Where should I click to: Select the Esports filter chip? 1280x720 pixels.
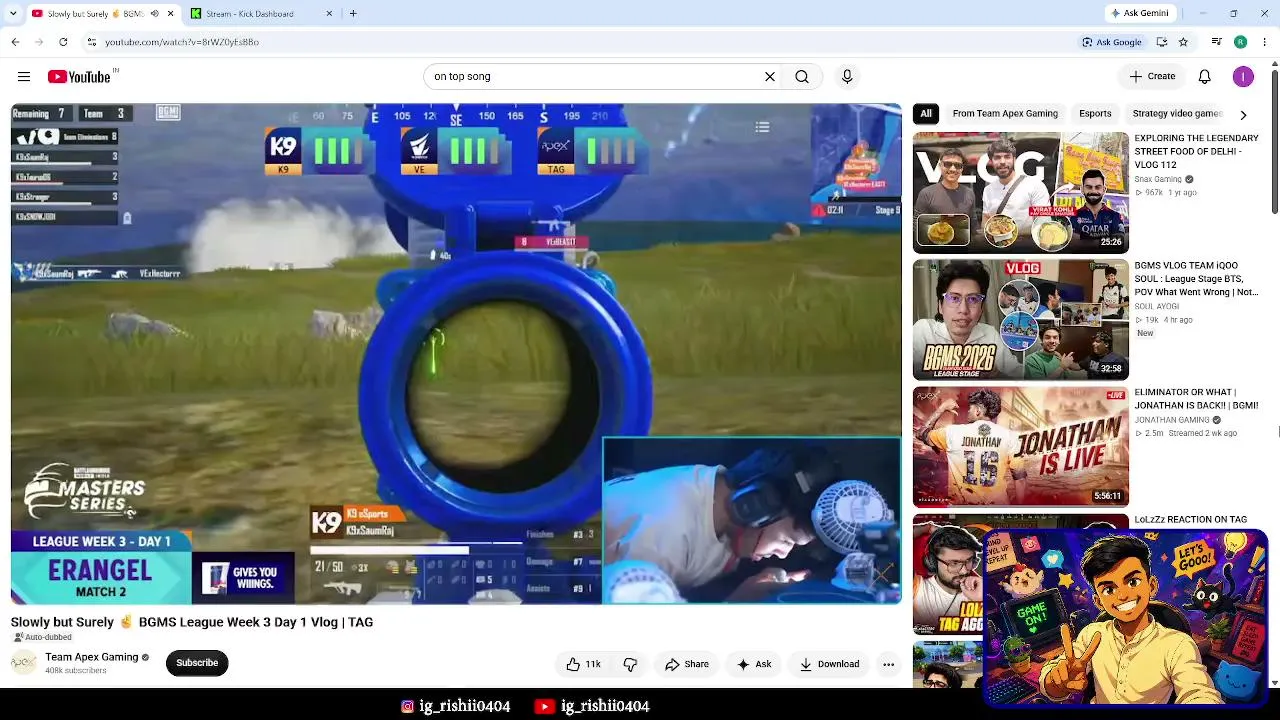click(x=1095, y=114)
